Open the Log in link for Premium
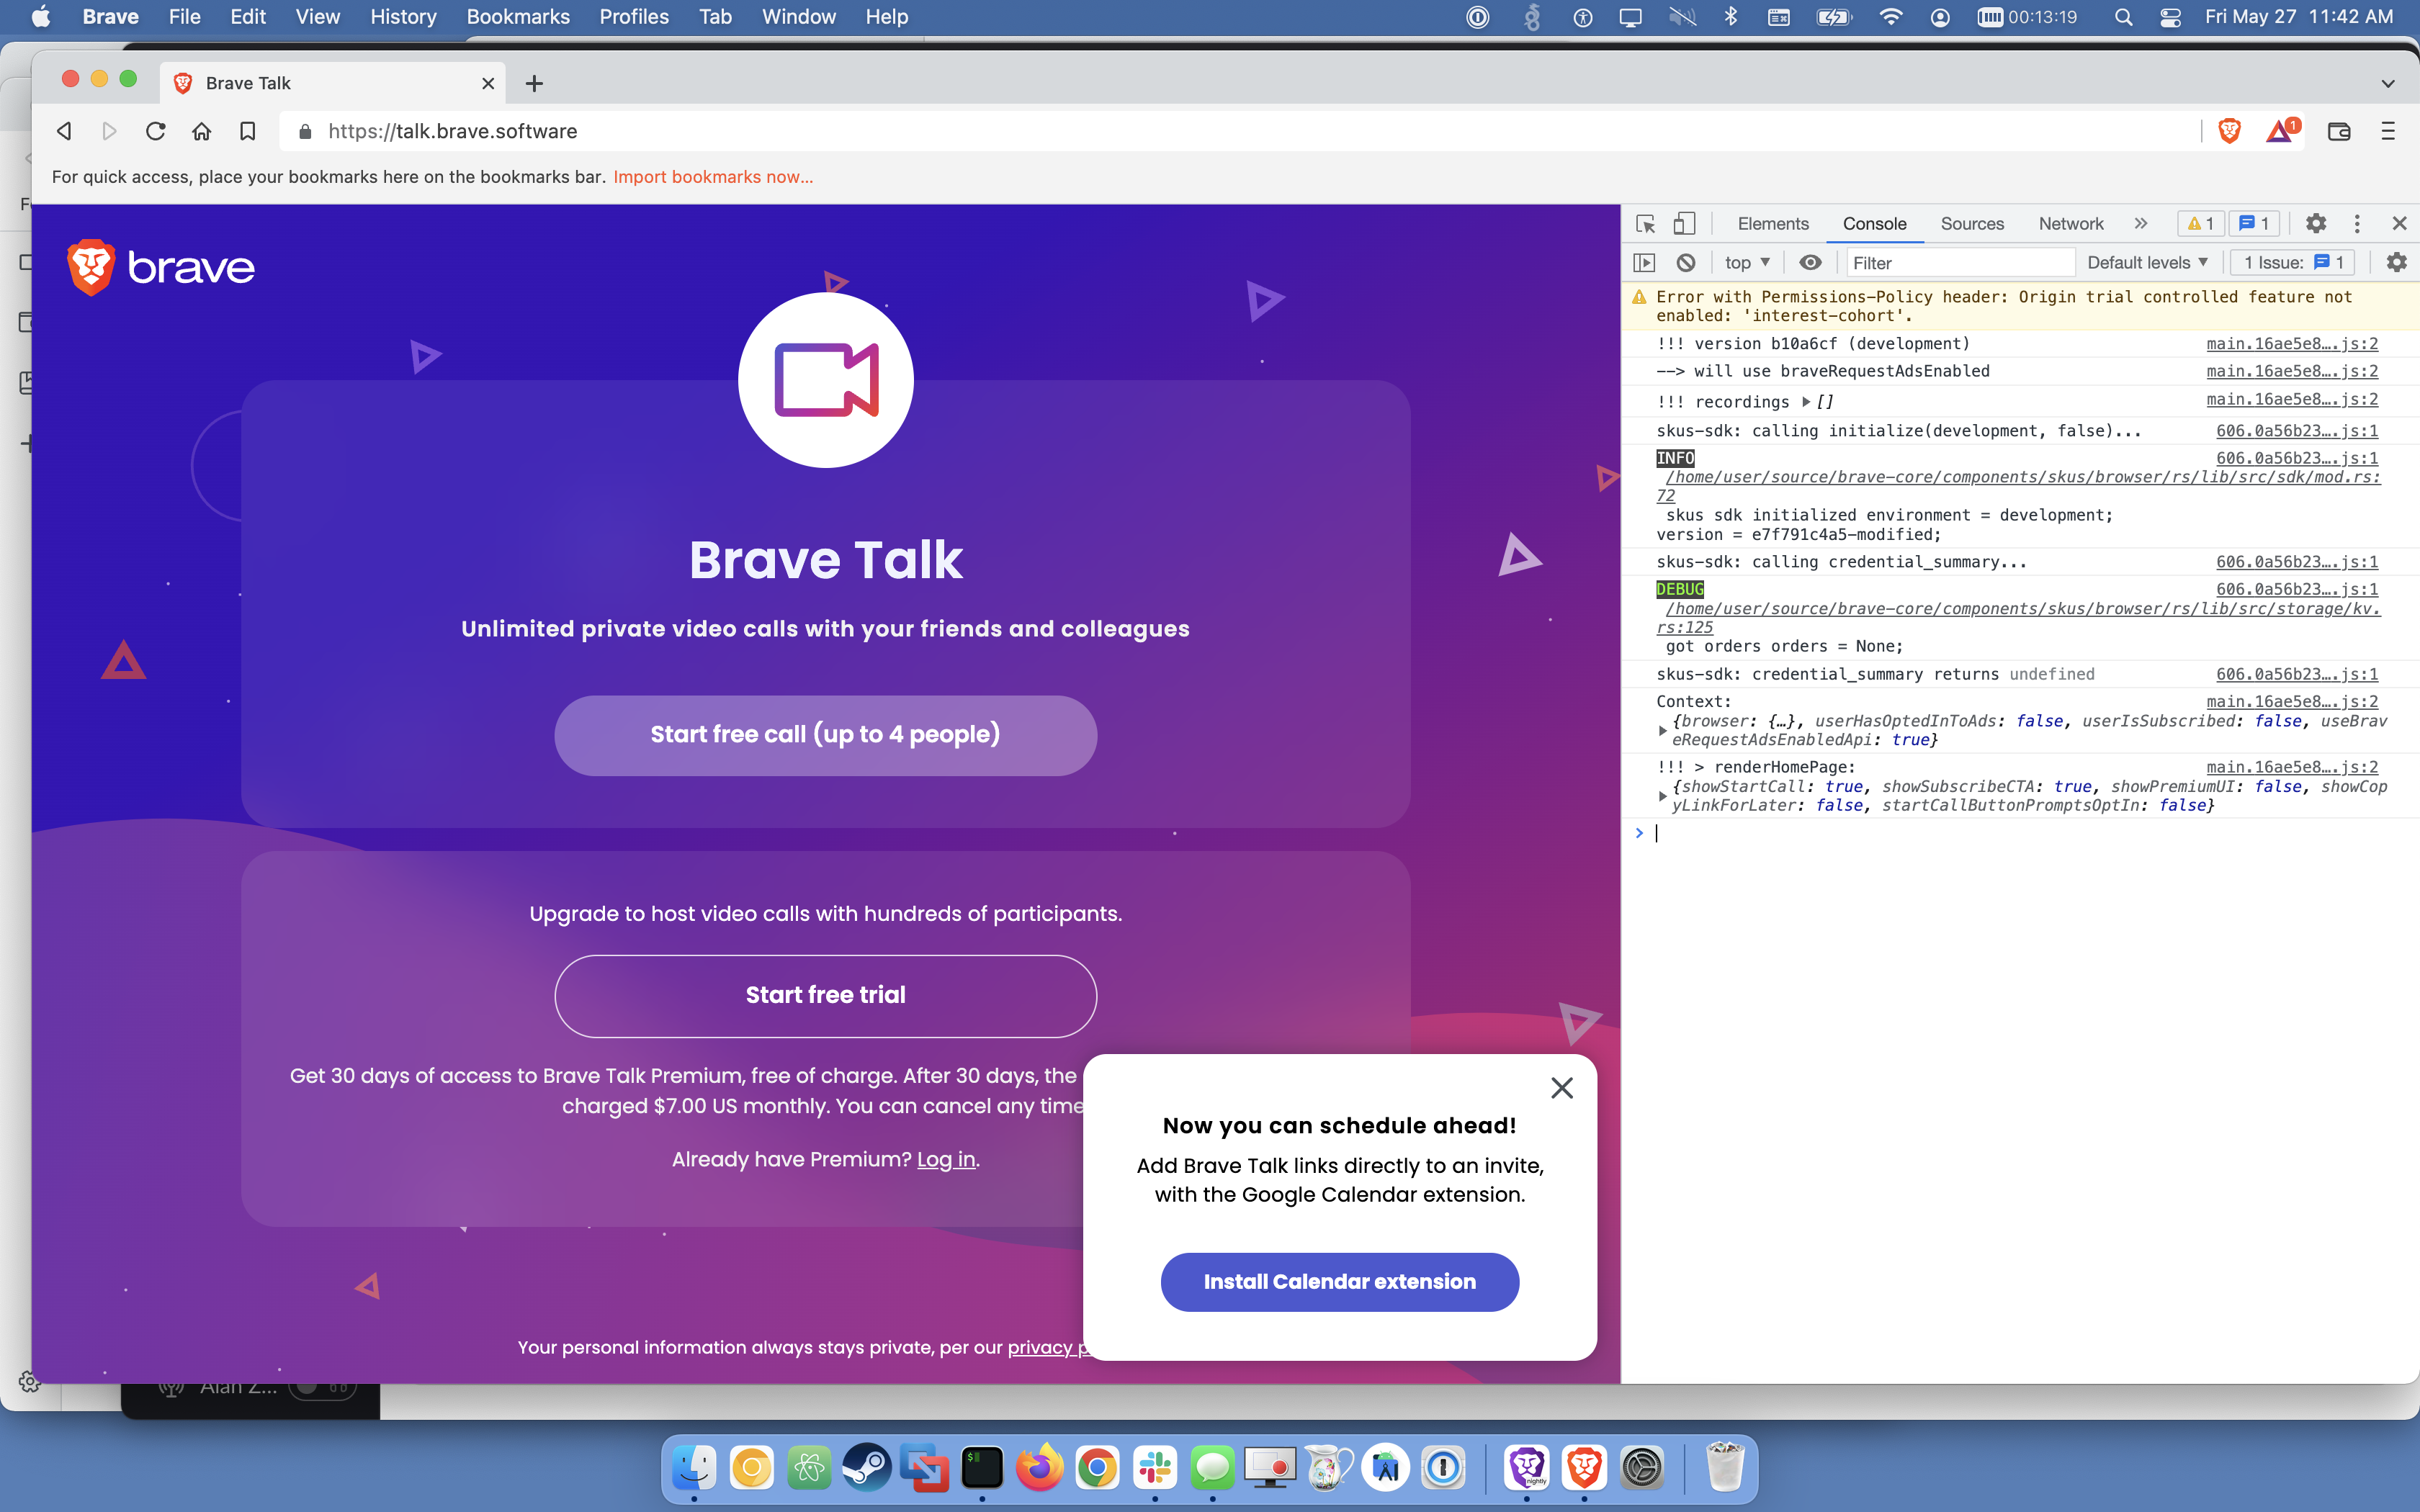 pos(945,1160)
